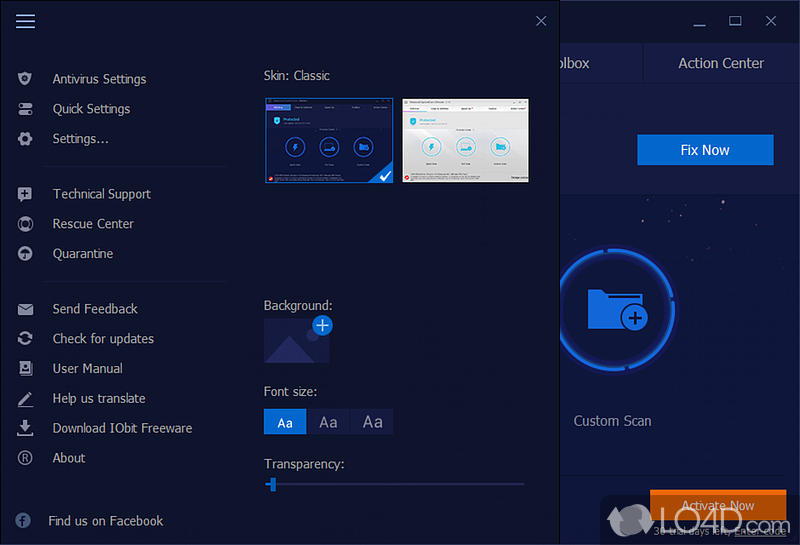Open Download IObit Freeware icon
The height and width of the screenshot is (545, 800).
(x=26, y=428)
